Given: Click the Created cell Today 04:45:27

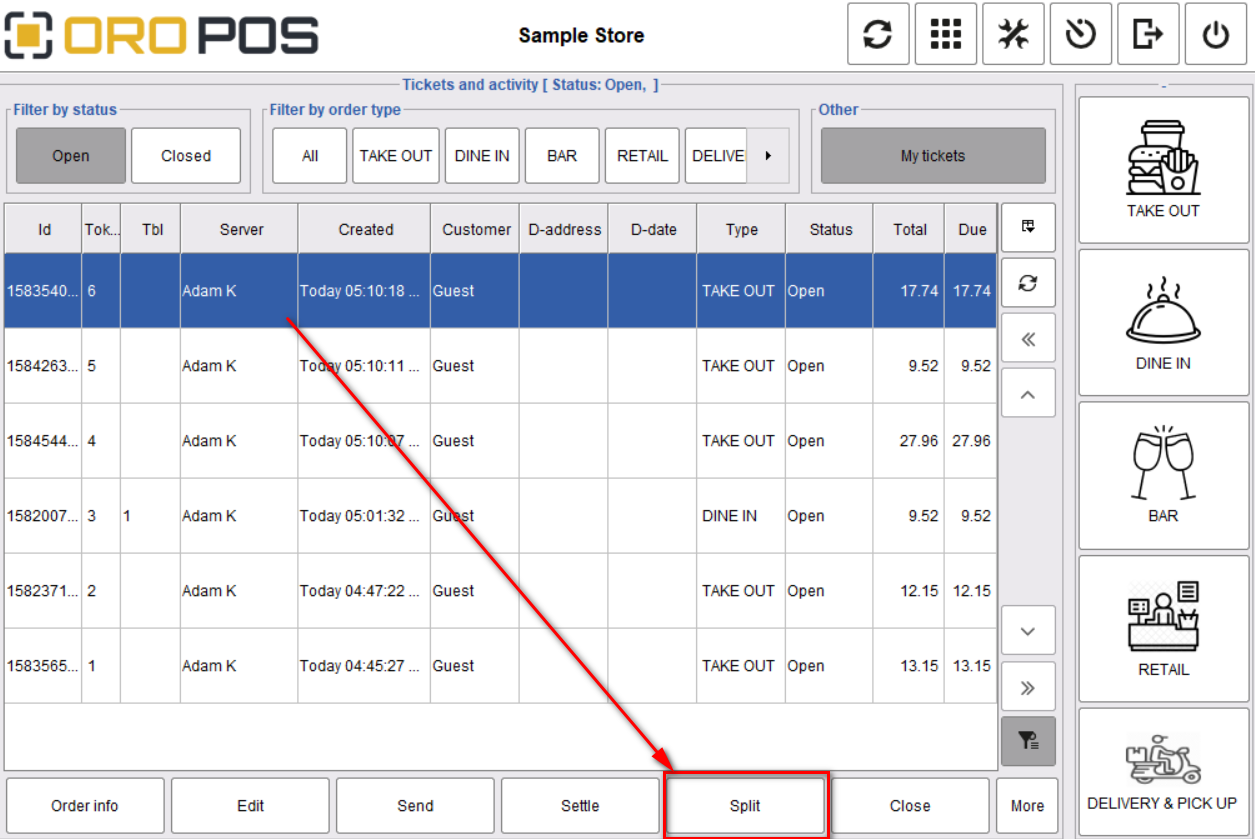Looking at the screenshot, I should click(x=365, y=666).
